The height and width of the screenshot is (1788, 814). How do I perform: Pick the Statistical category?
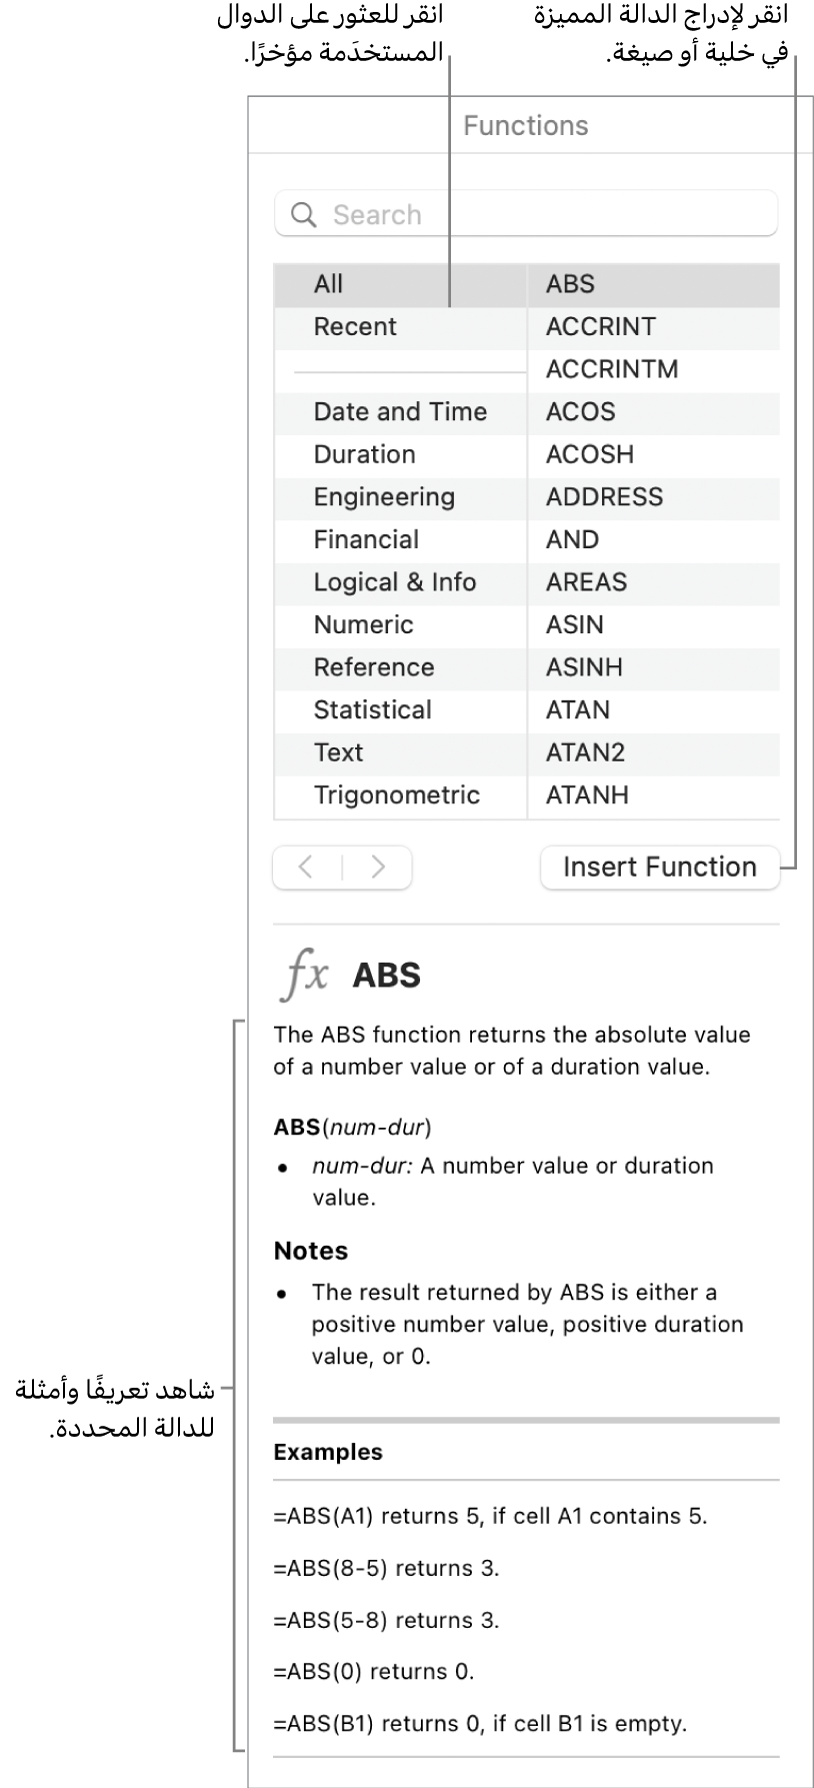tap(372, 710)
